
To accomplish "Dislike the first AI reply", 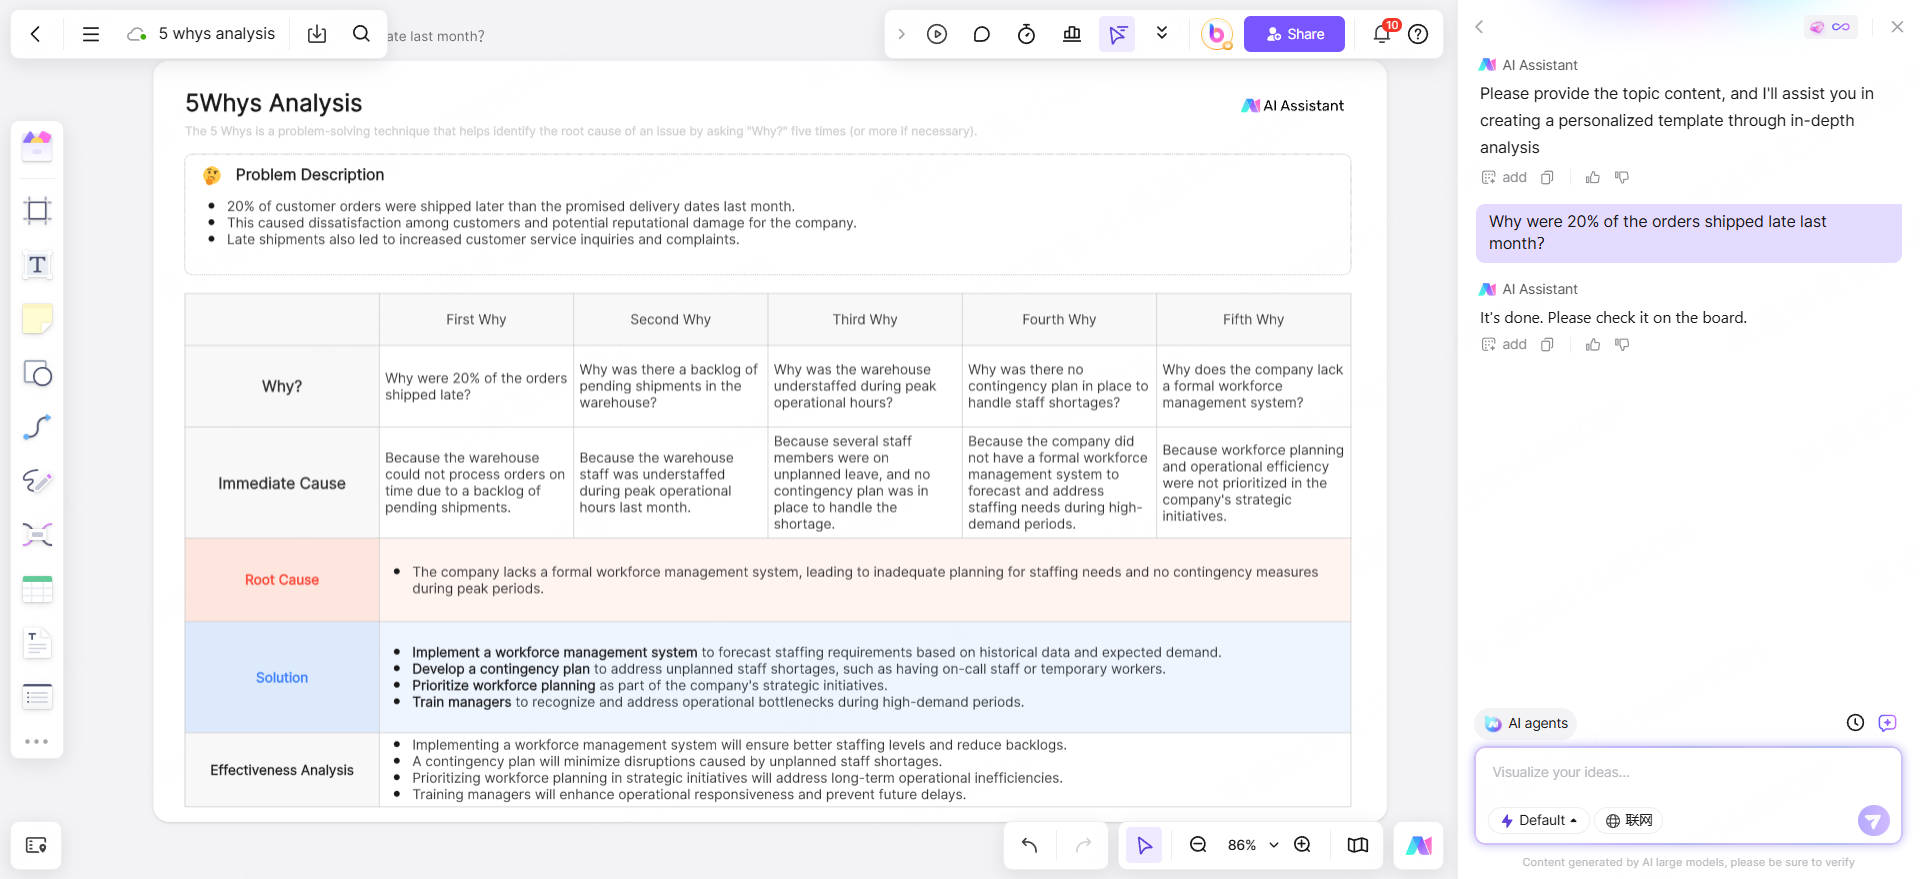I will tap(1622, 177).
